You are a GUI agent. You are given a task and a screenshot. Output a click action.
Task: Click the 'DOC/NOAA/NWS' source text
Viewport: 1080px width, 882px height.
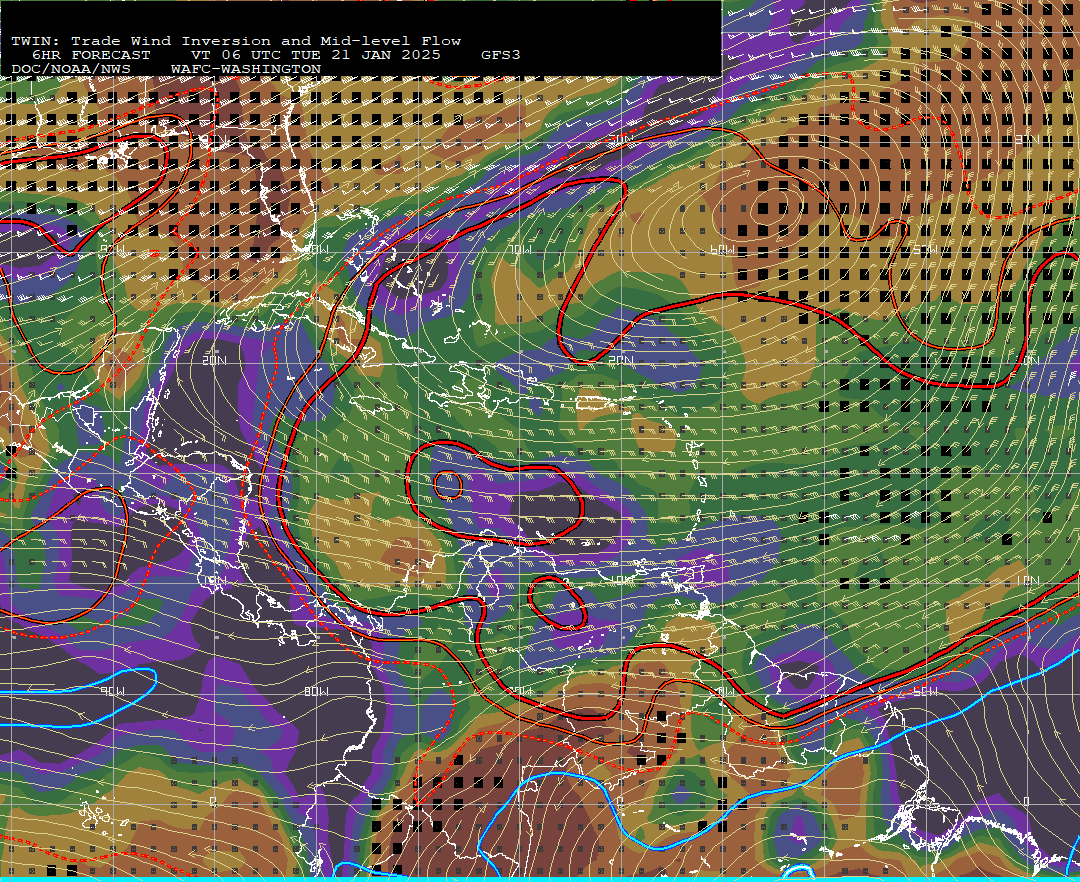[x=71, y=69]
